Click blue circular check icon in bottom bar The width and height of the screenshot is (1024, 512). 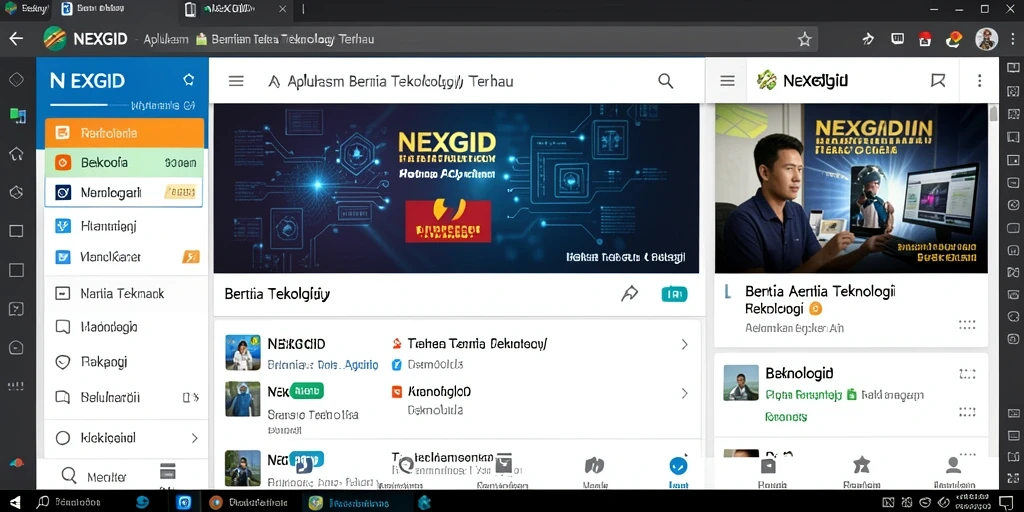tap(679, 466)
